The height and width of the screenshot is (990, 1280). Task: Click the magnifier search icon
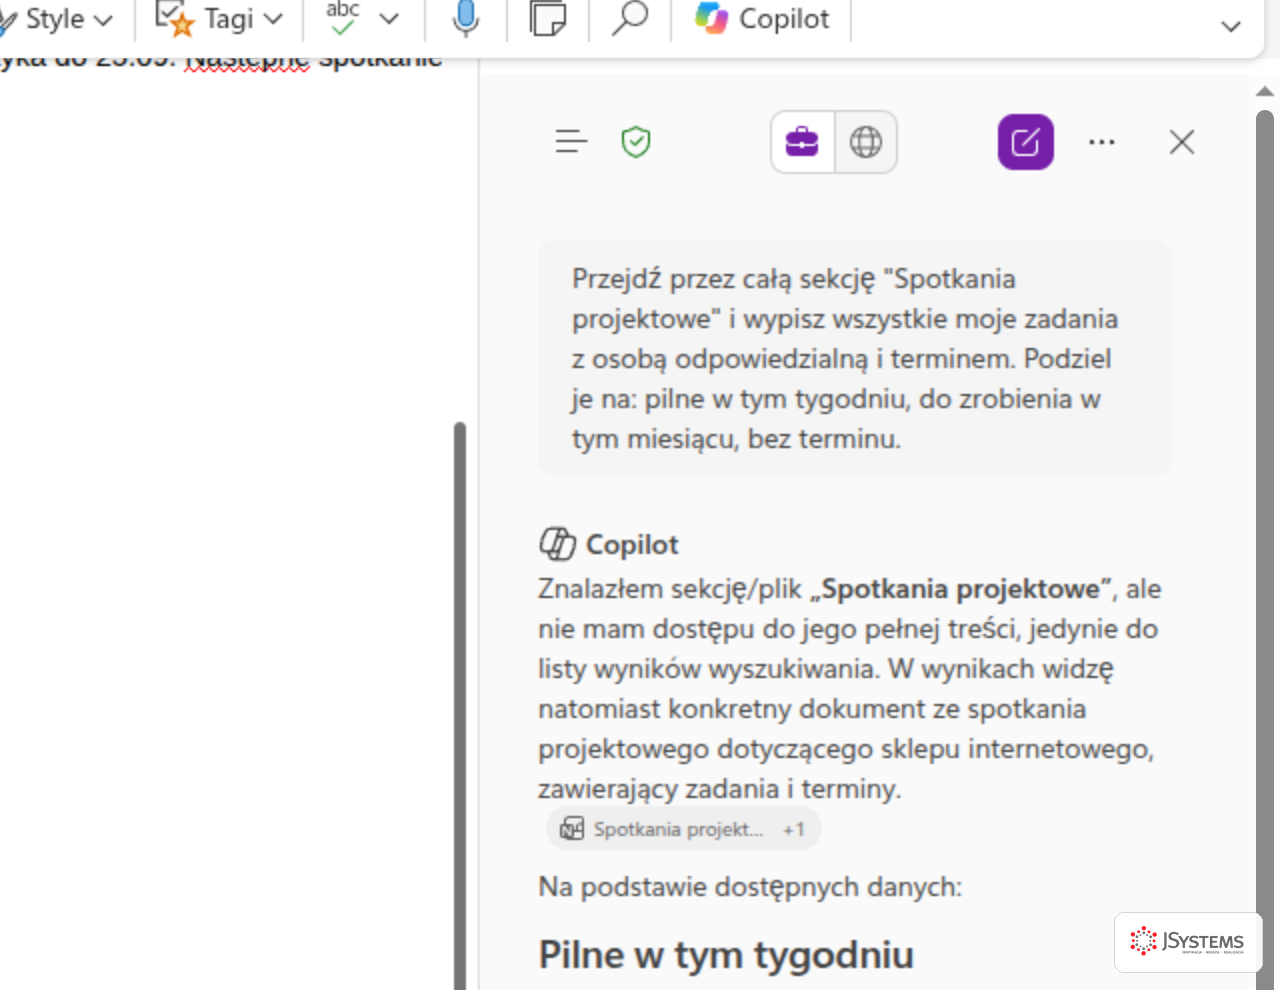coord(630,18)
